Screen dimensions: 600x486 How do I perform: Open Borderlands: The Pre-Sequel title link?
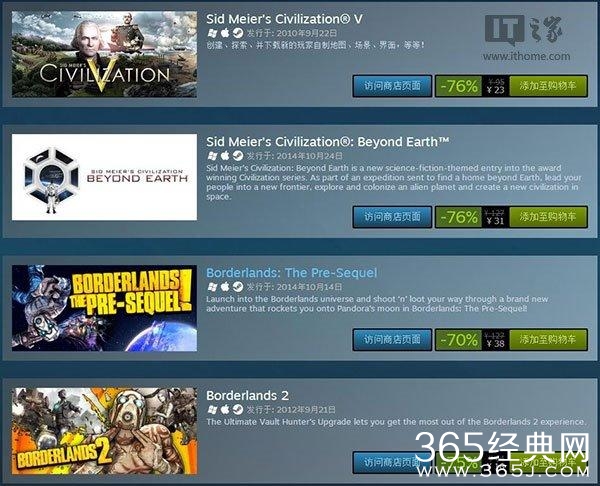292,273
